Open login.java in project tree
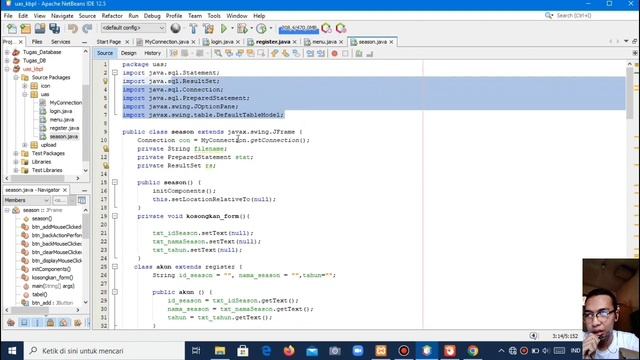The image size is (640, 360). [x=61, y=111]
